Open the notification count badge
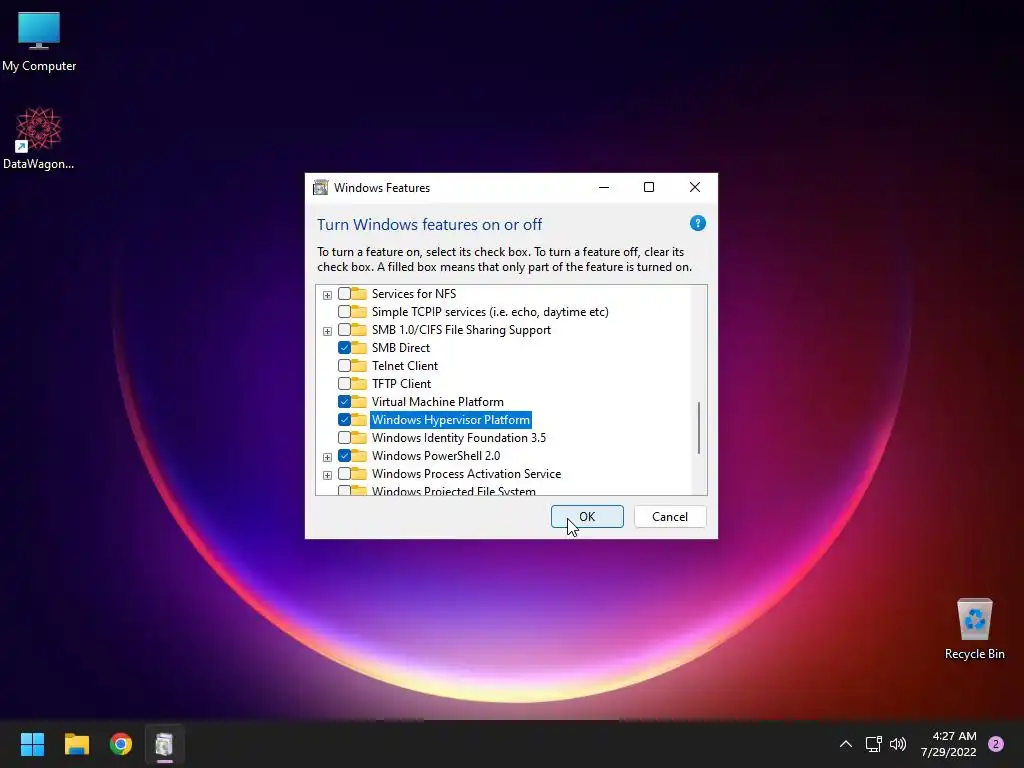Image resolution: width=1024 pixels, height=768 pixels. pos(996,744)
